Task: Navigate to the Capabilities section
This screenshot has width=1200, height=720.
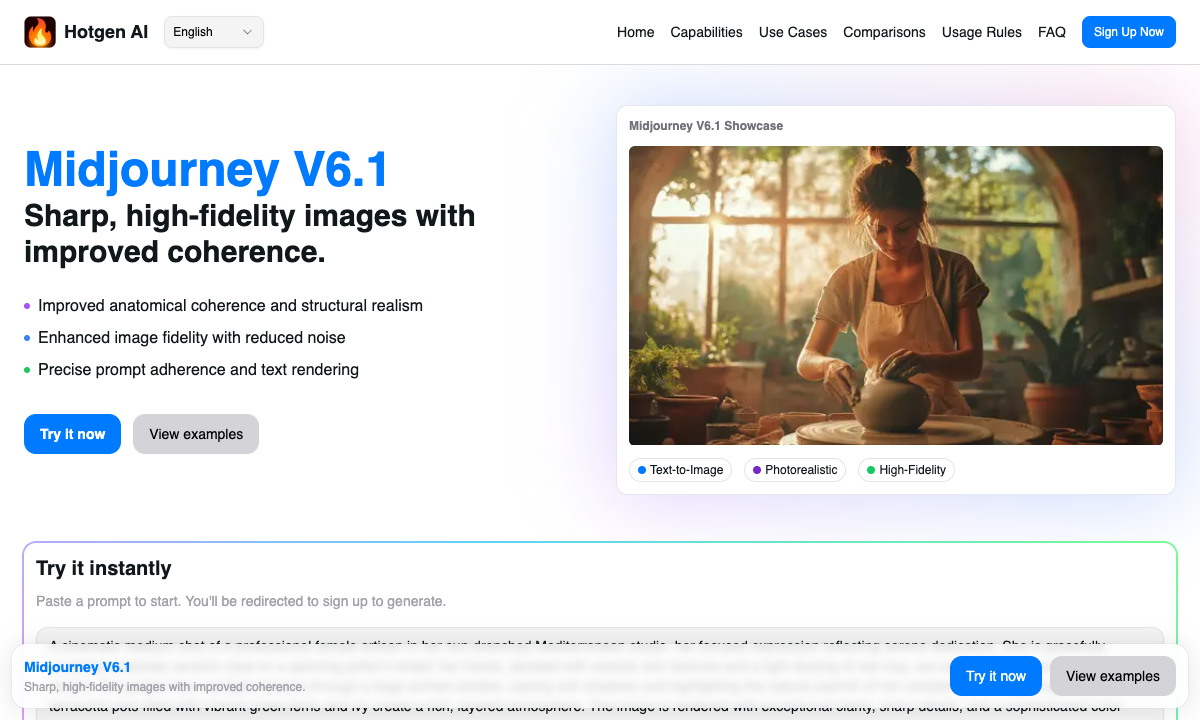Action: point(706,32)
